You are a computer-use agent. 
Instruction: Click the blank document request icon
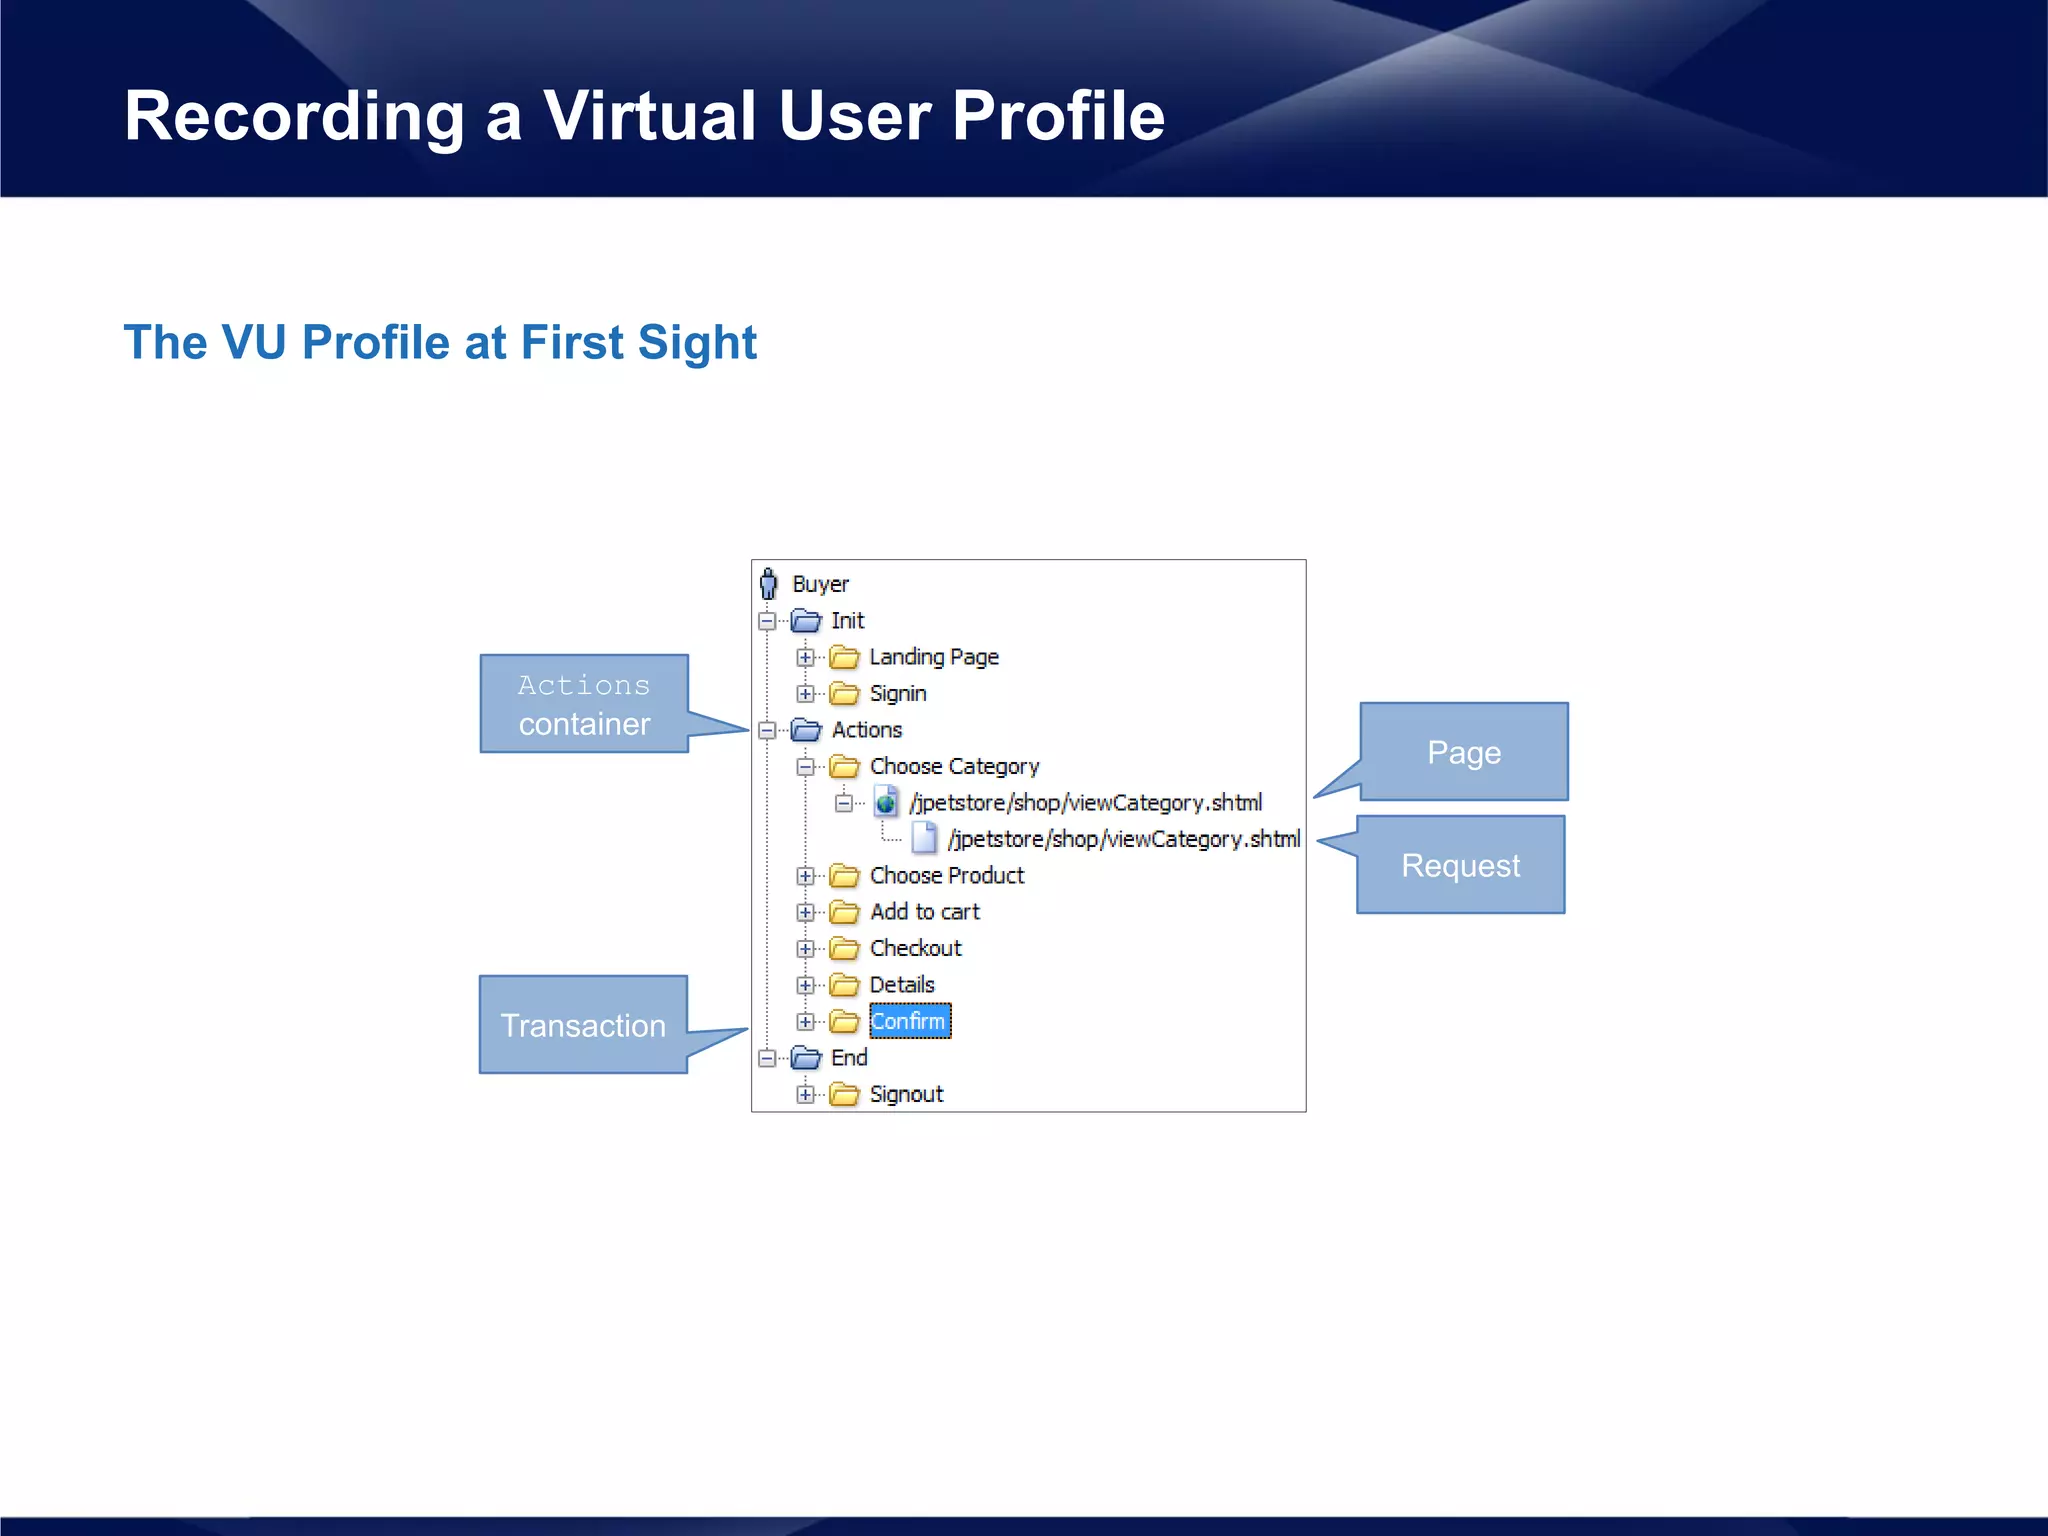[x=924, y=838]
